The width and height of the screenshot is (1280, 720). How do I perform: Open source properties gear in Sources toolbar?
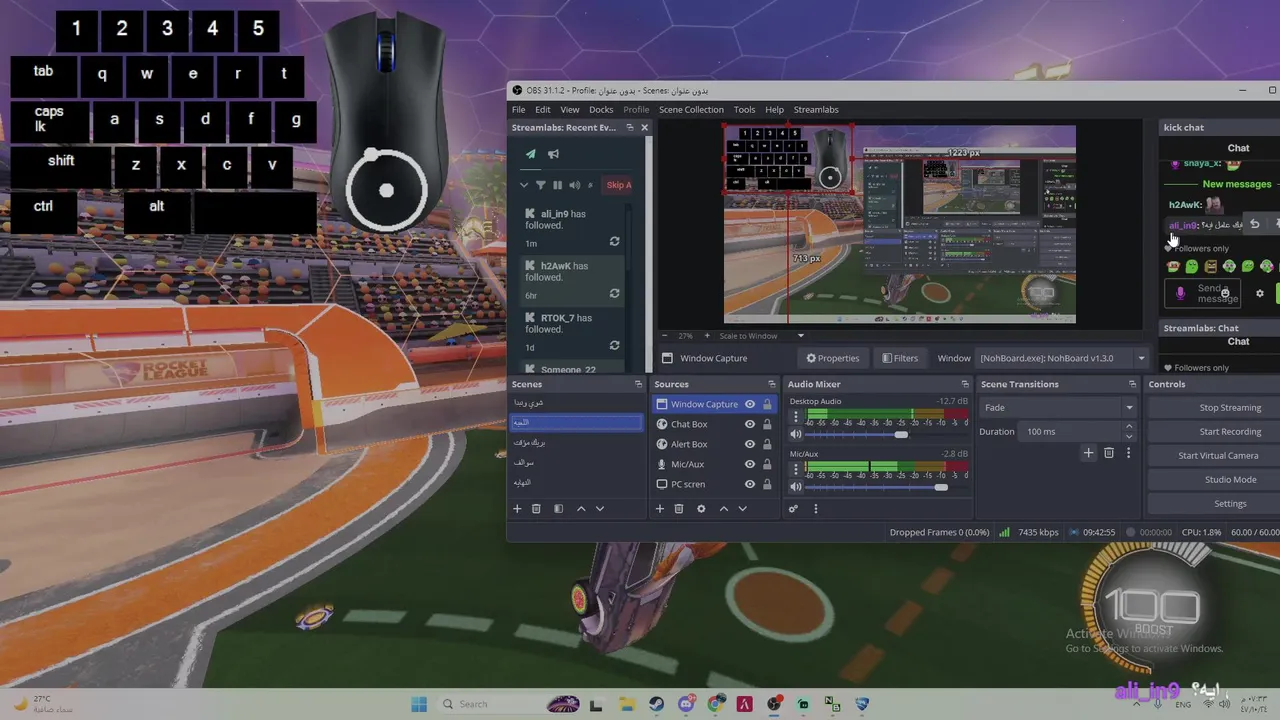pyautogui.click(x=701, y=509)
